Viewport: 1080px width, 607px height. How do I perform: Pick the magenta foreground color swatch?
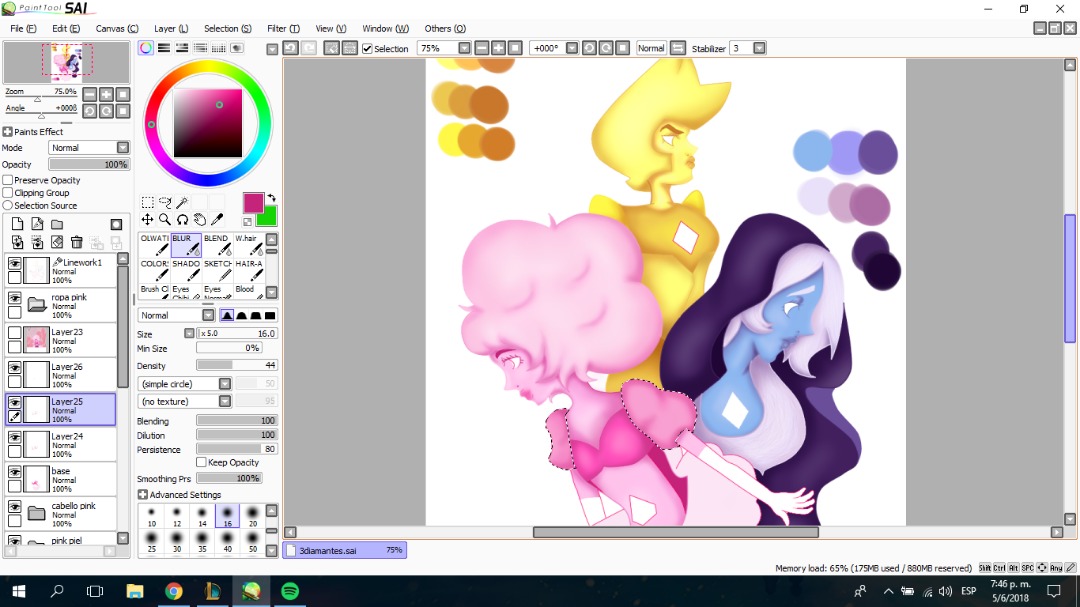253,203
